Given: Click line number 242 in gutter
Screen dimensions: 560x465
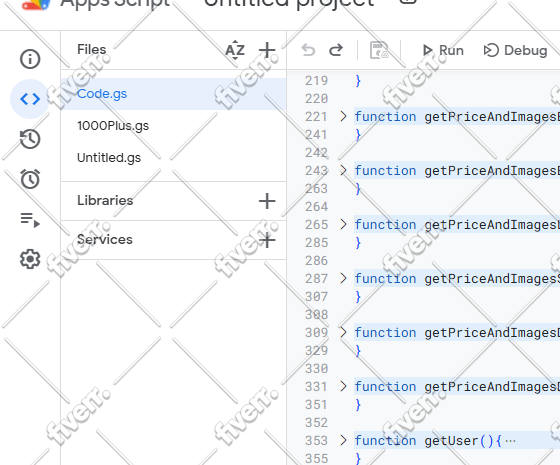Looking at the screenshot, I should pyautogui.click(x=316, y=153).
